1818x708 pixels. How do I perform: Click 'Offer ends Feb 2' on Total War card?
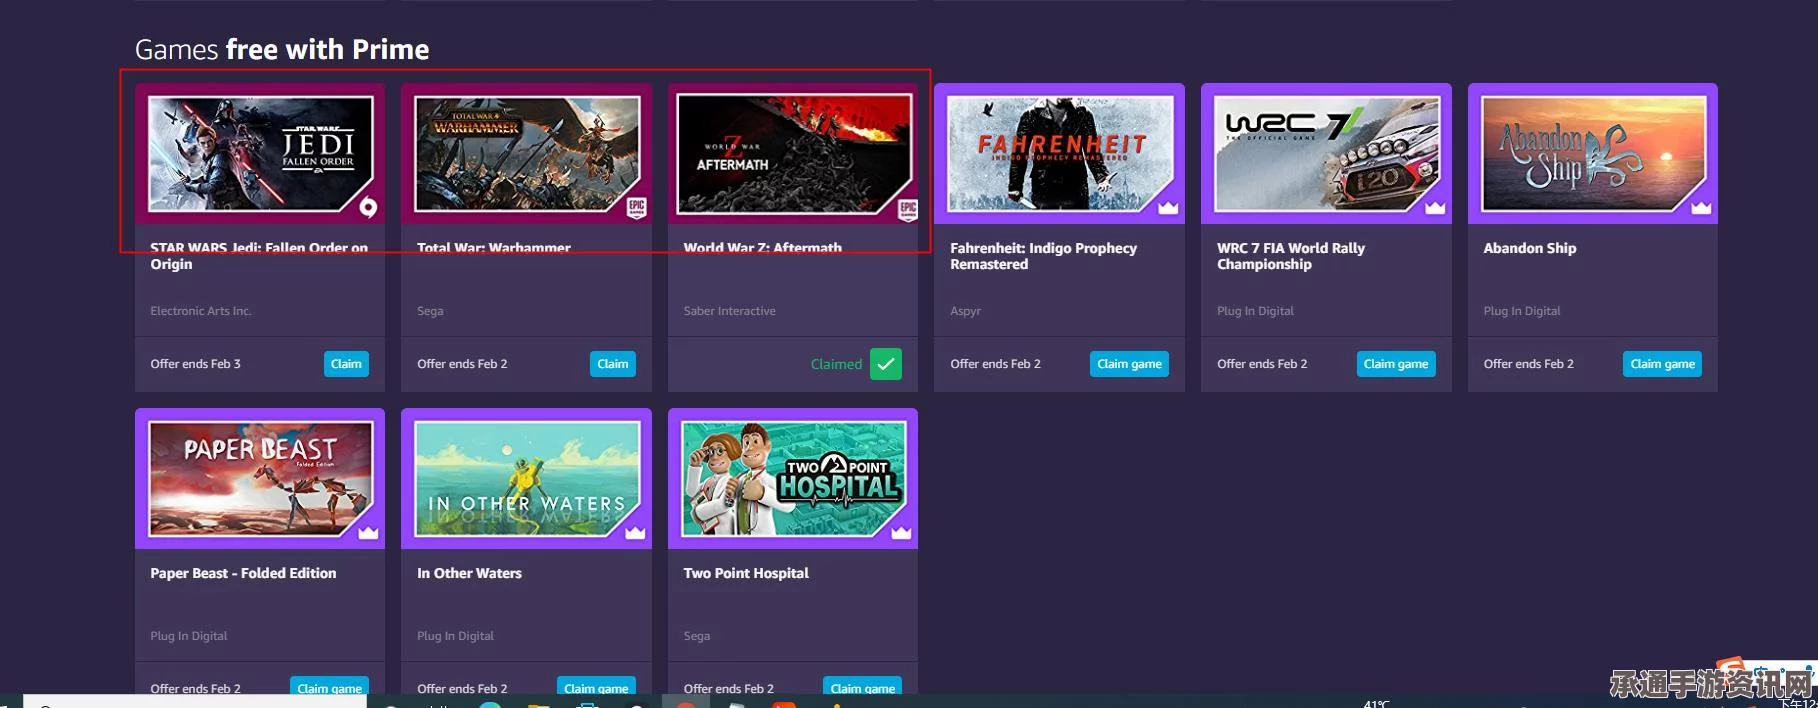coord(462,364)
